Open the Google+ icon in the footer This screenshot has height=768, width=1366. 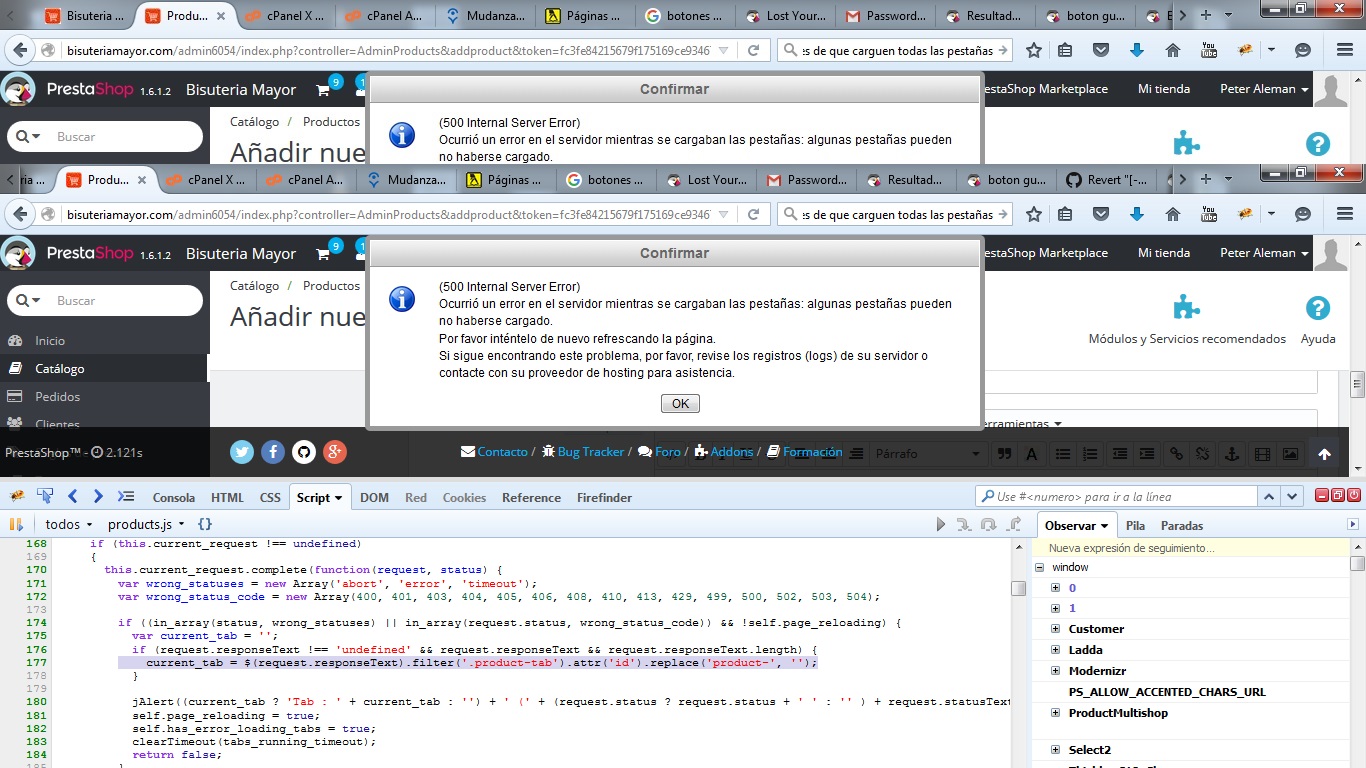335,452
